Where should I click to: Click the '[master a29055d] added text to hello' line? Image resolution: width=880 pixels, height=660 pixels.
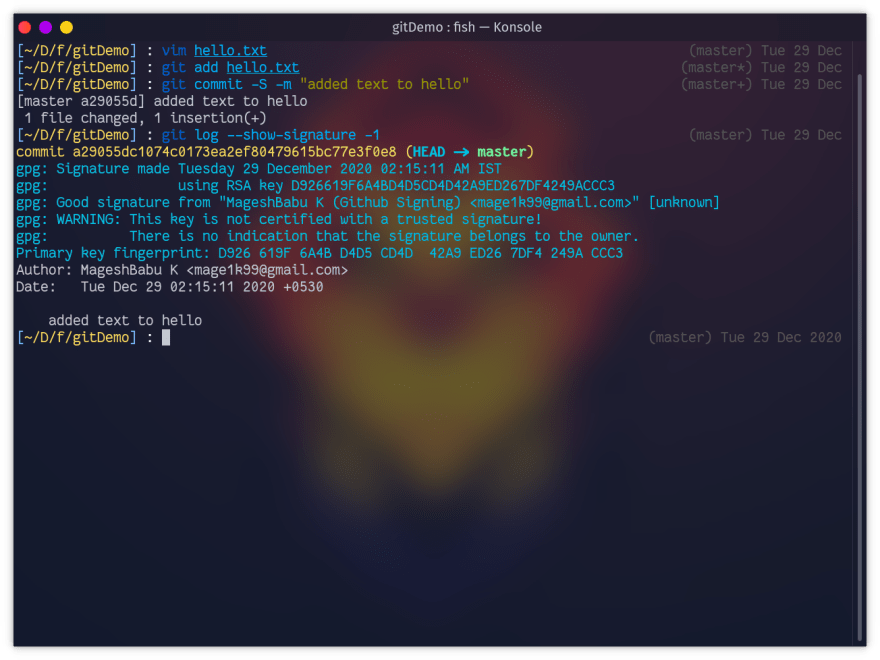coord(162,101)
